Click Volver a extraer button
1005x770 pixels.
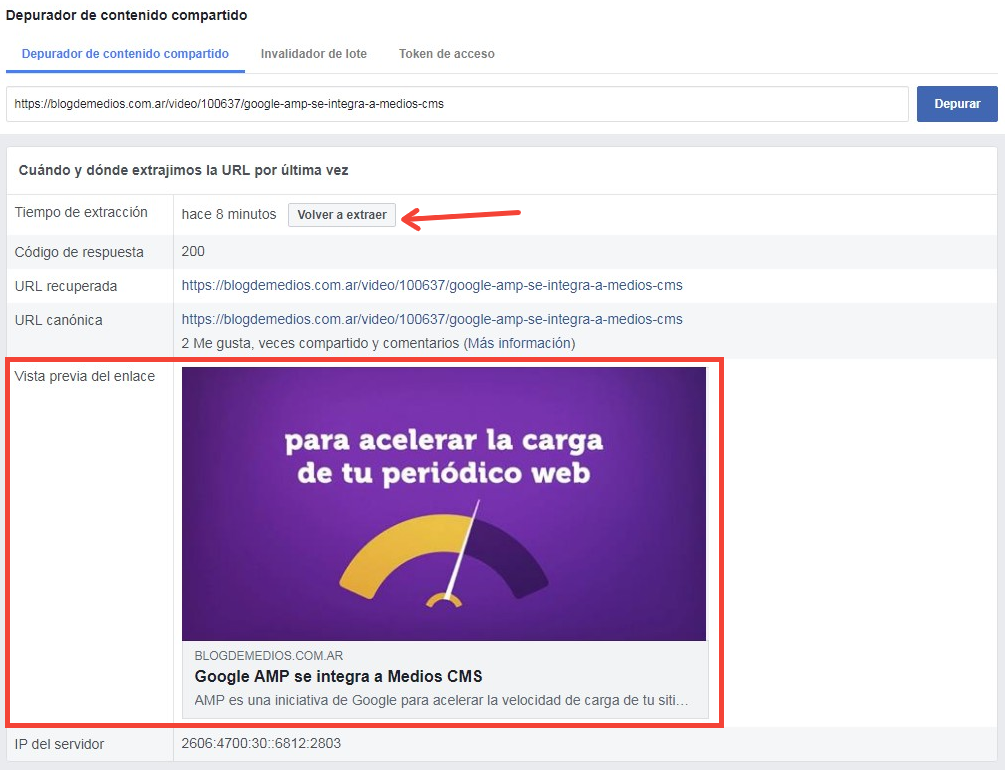click(x=342, y=215)
